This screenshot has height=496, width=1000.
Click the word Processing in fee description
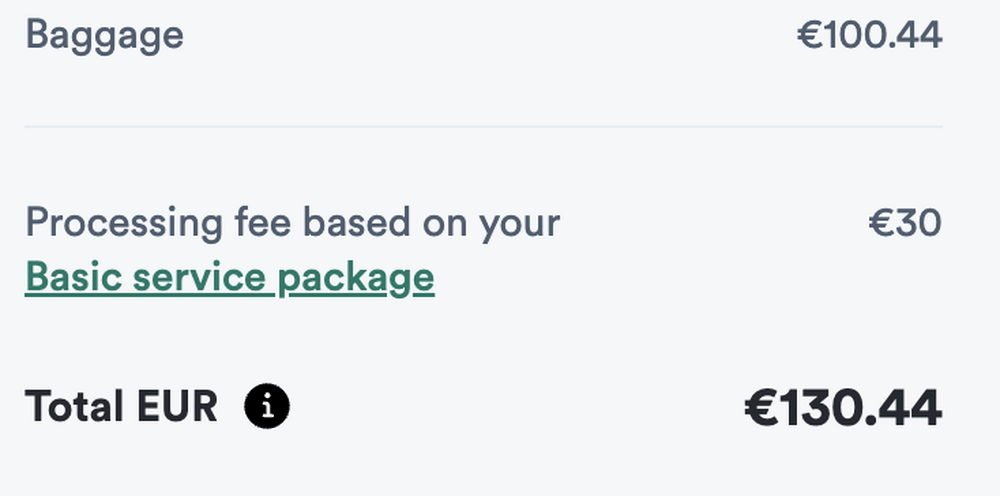point(124,224)
